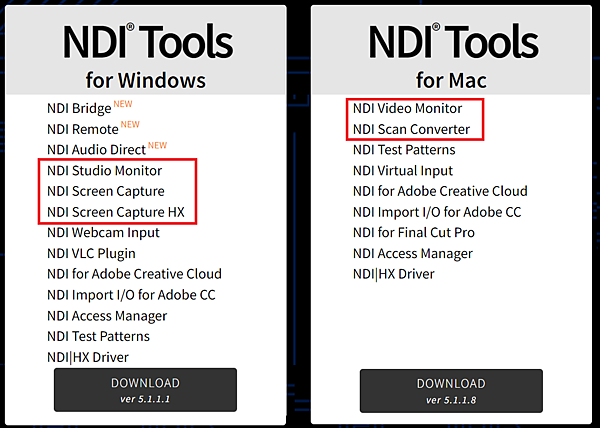600x428 pixels.
Task: Select NDI for Adobe Creative Cloud under Mac
Action: [440, 191]
